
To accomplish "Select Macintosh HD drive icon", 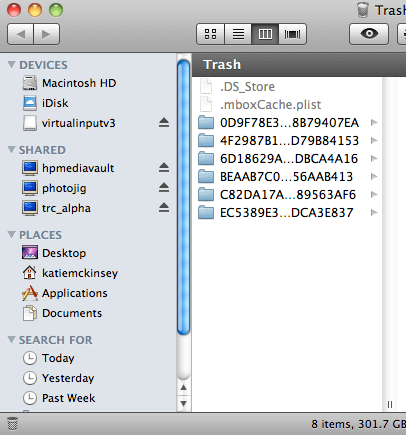I will click(30, 83).
